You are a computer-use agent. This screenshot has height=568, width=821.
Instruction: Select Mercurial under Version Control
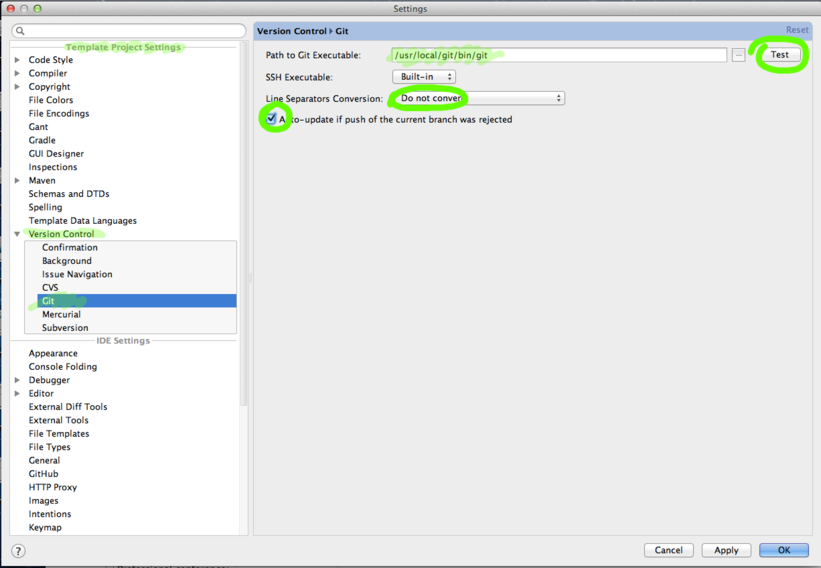tap(61, 315)
